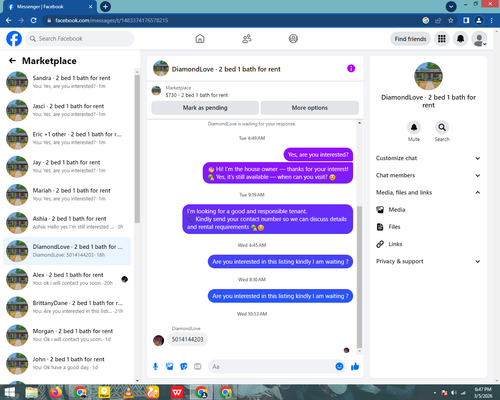Click the Find friends button
Viewport: 500px width, 400px height.
pyautogui.click(x=410, y=39)
